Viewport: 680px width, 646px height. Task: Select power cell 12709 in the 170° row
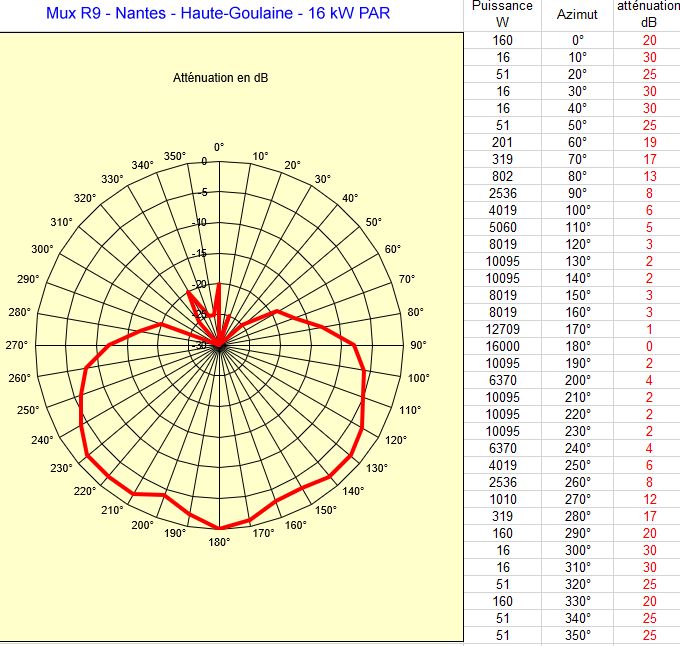pos(503,330)
